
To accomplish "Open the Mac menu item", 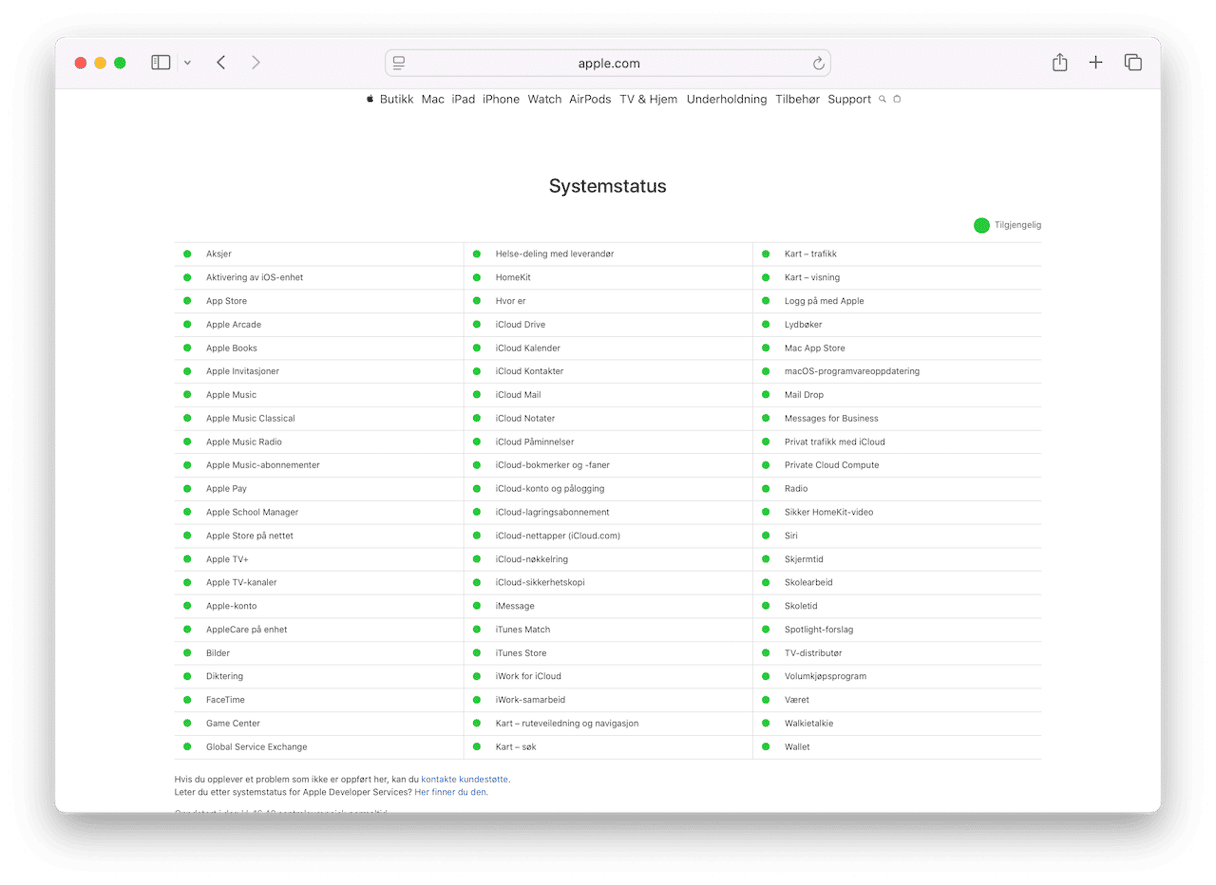I will pyautogui.click(x=432, y=99).
